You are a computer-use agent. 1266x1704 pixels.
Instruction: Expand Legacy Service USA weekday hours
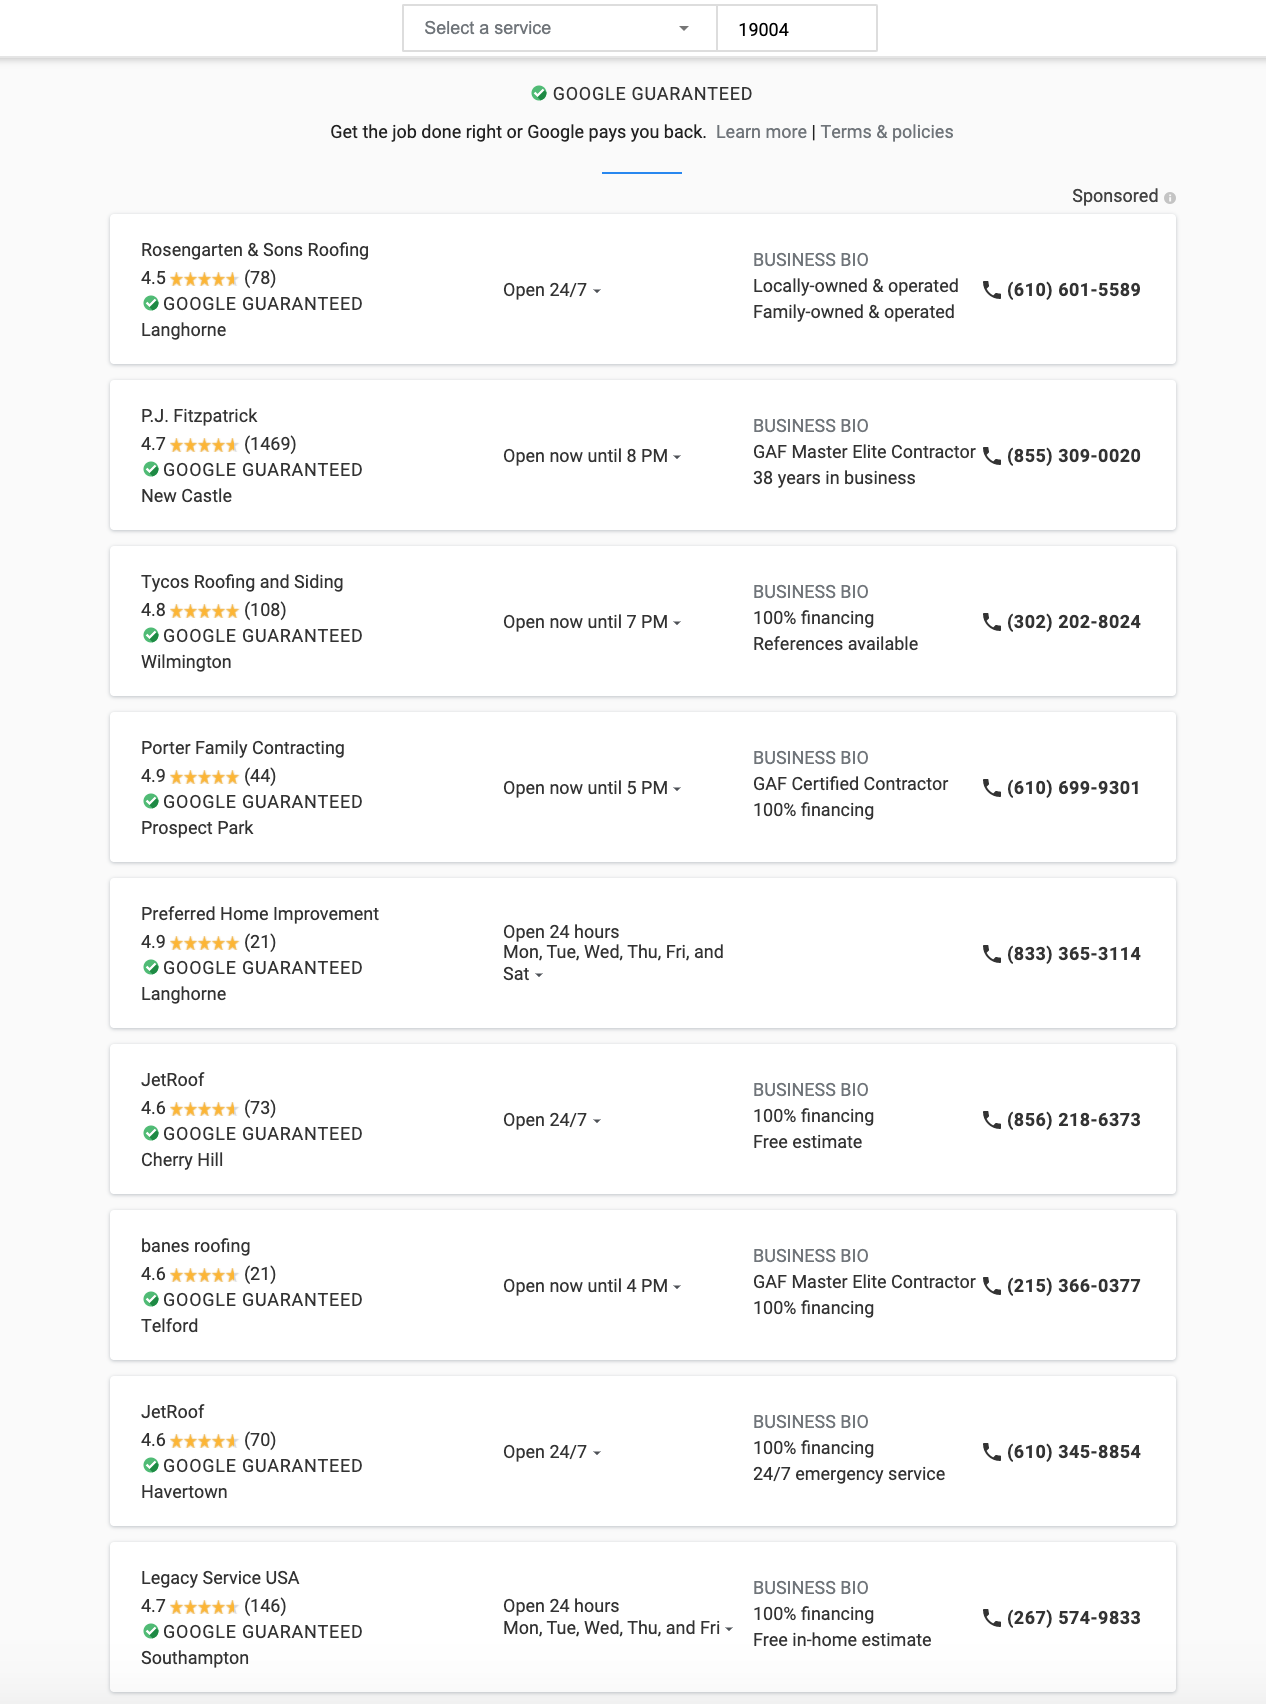point(618,1617)
